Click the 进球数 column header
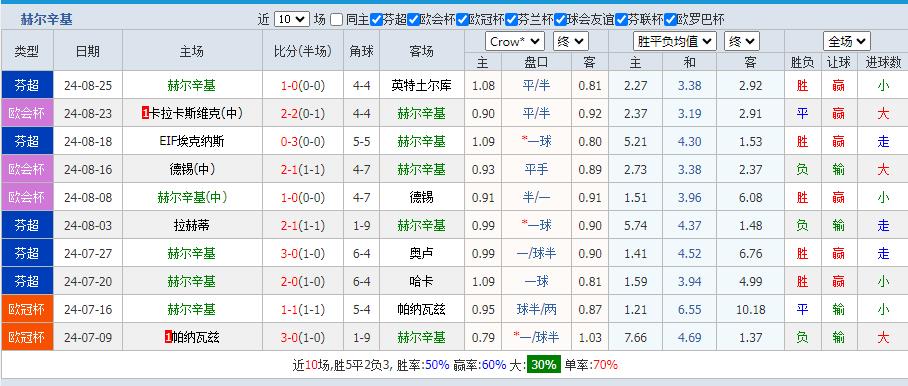 (x=883, y=62)
